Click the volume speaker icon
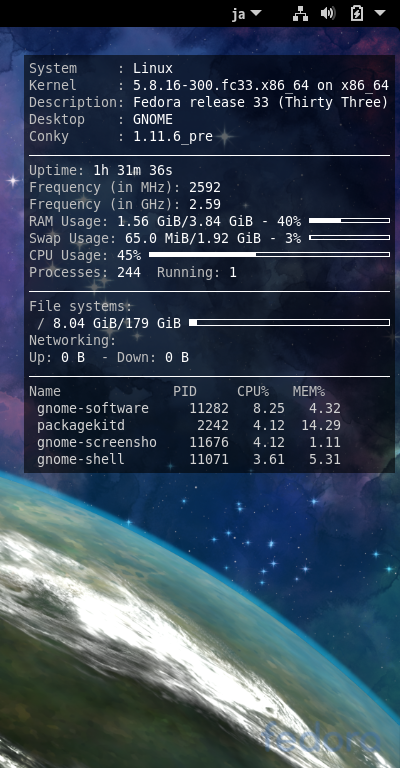400x768 pixels. click(x=328, y=13)
